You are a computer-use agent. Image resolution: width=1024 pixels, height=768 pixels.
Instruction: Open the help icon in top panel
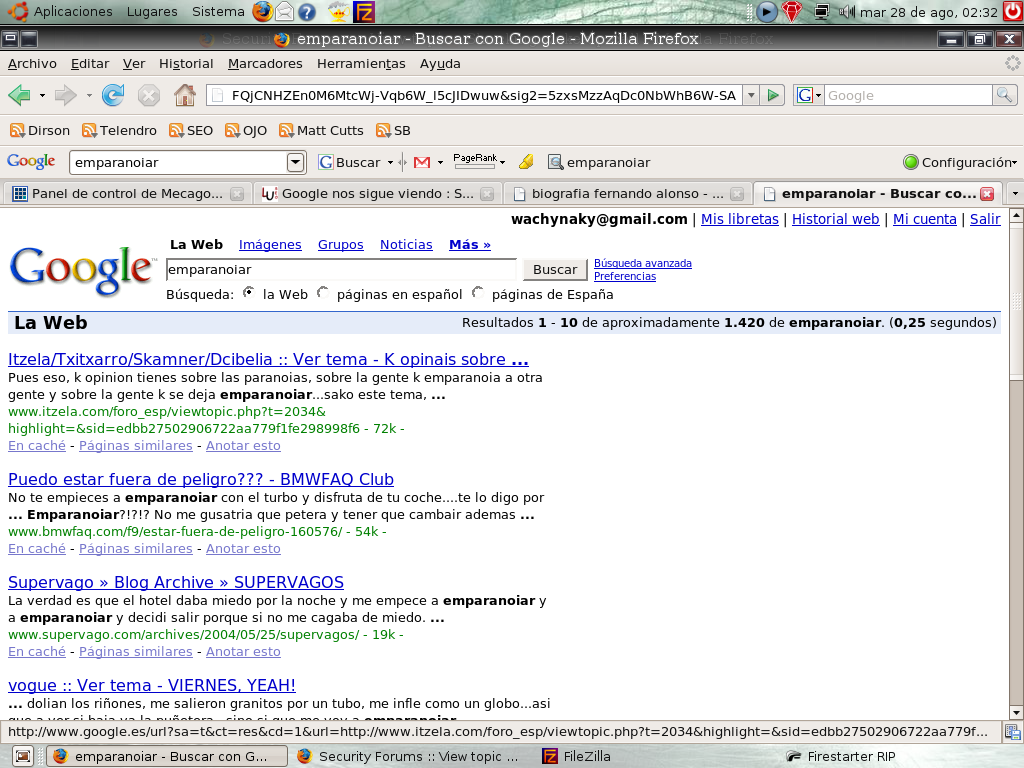(x=306, y=11)
